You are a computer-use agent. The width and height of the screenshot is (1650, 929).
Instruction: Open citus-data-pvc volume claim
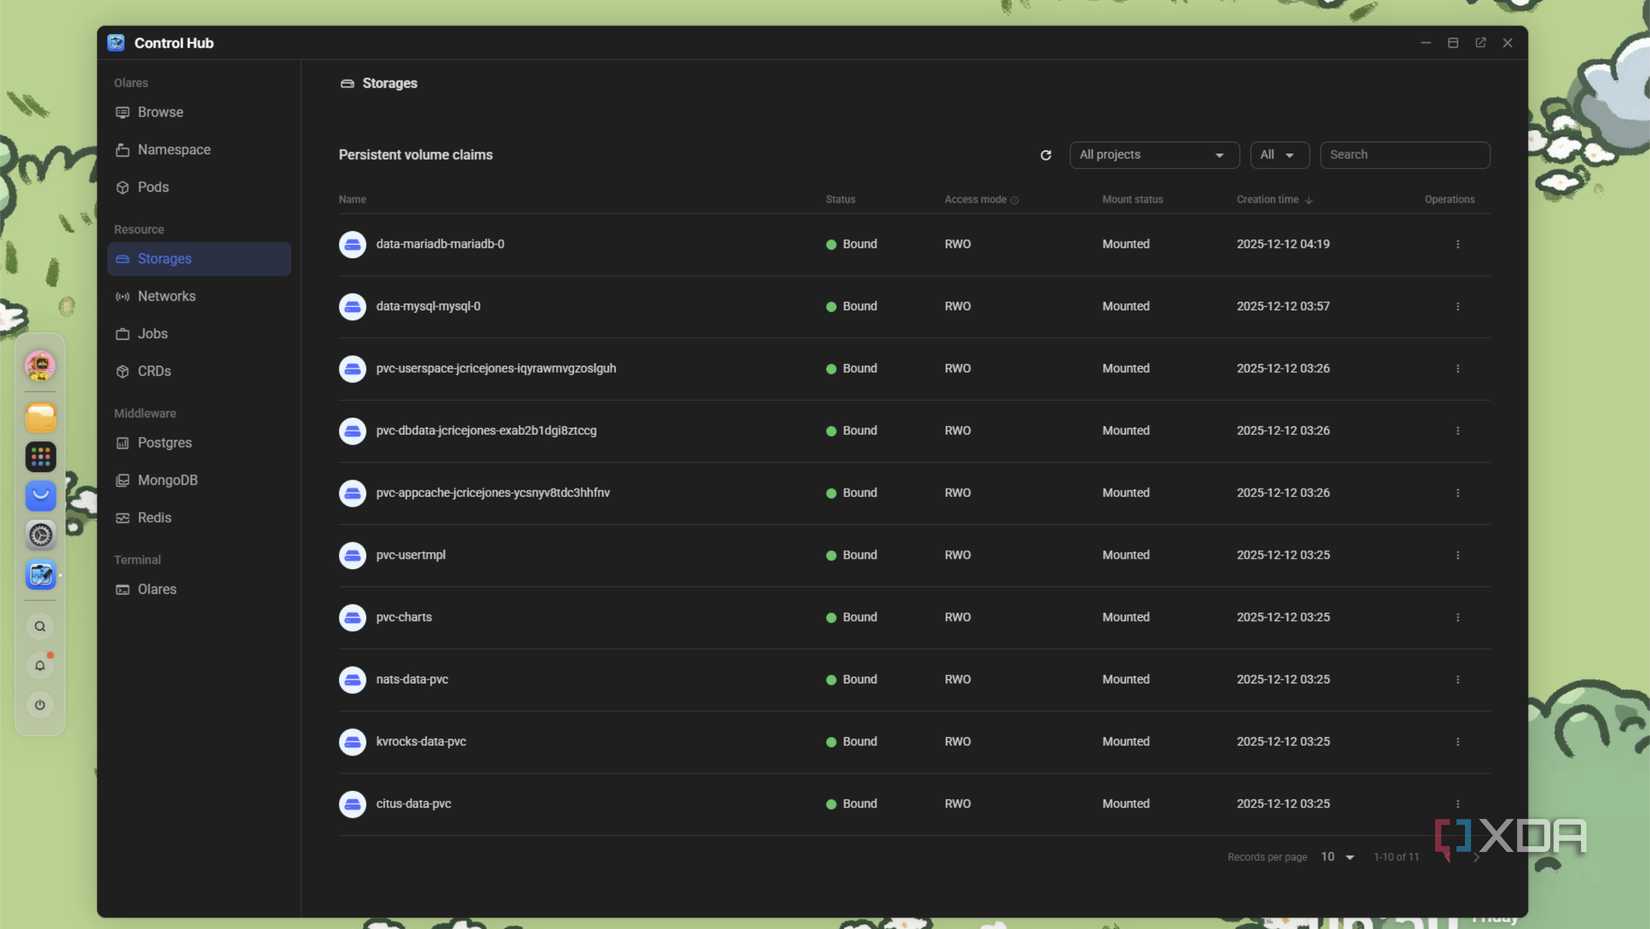pos(414,804)
